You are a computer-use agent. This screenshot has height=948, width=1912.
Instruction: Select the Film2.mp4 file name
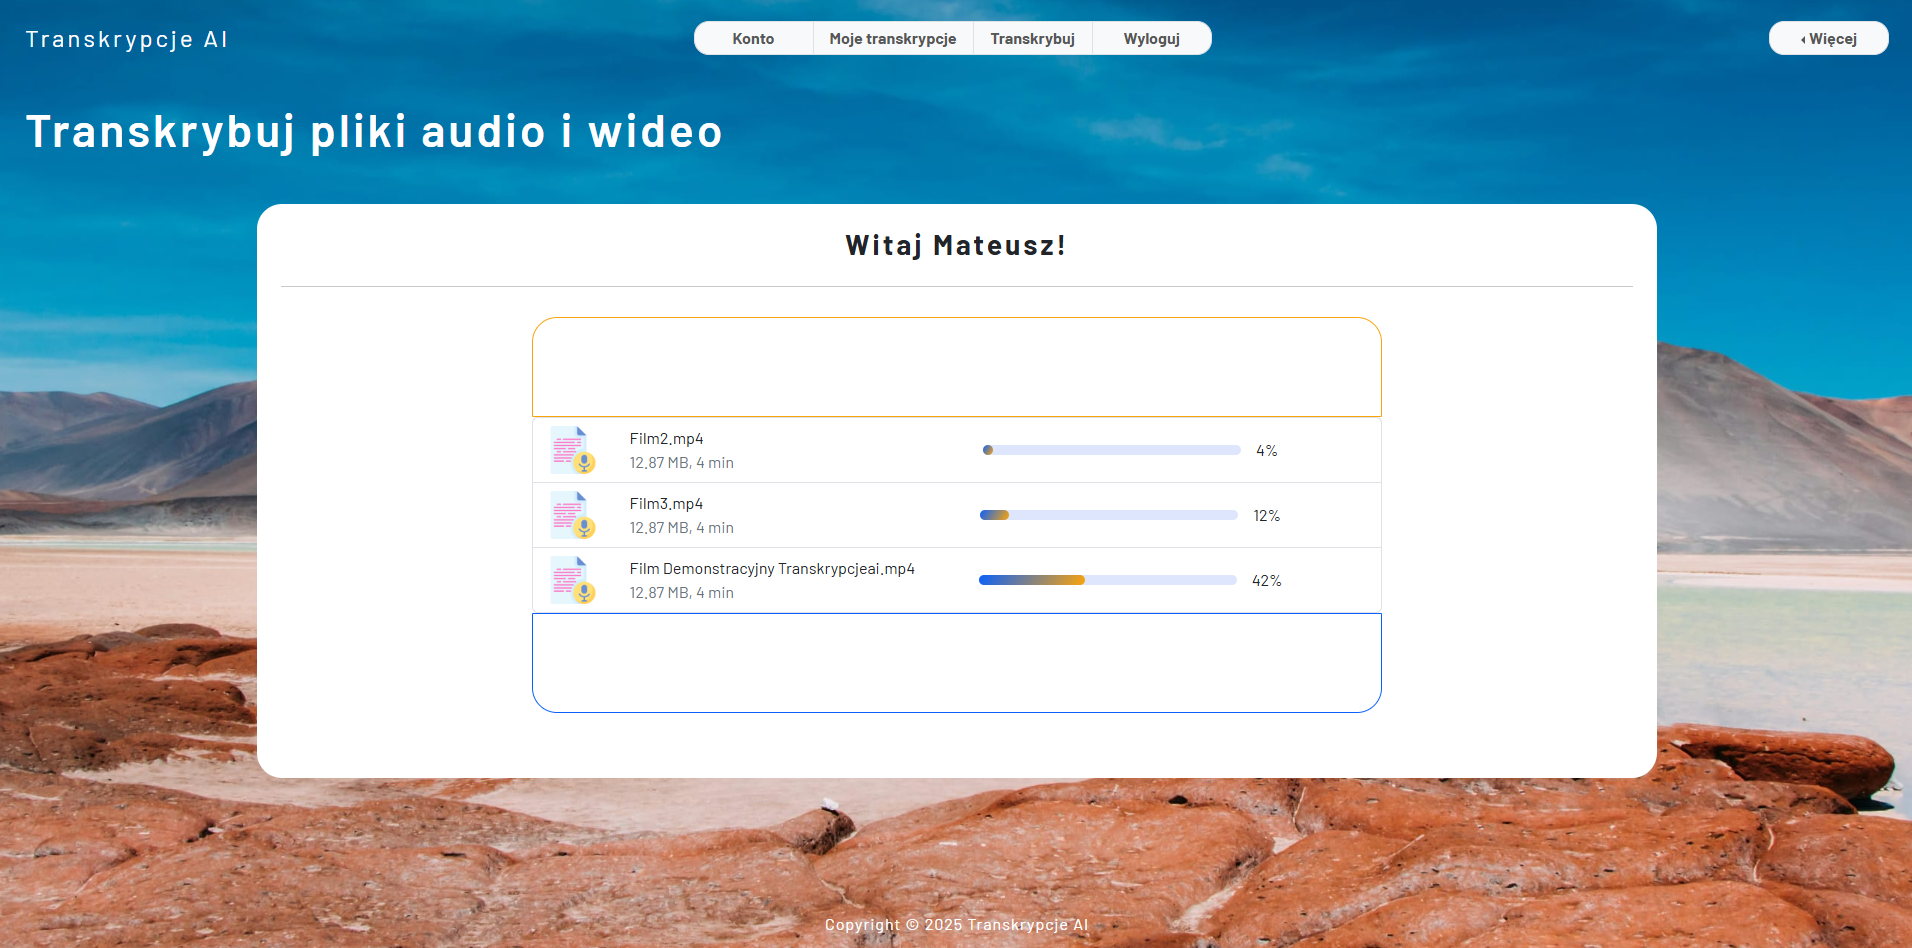tap(666, 439)
